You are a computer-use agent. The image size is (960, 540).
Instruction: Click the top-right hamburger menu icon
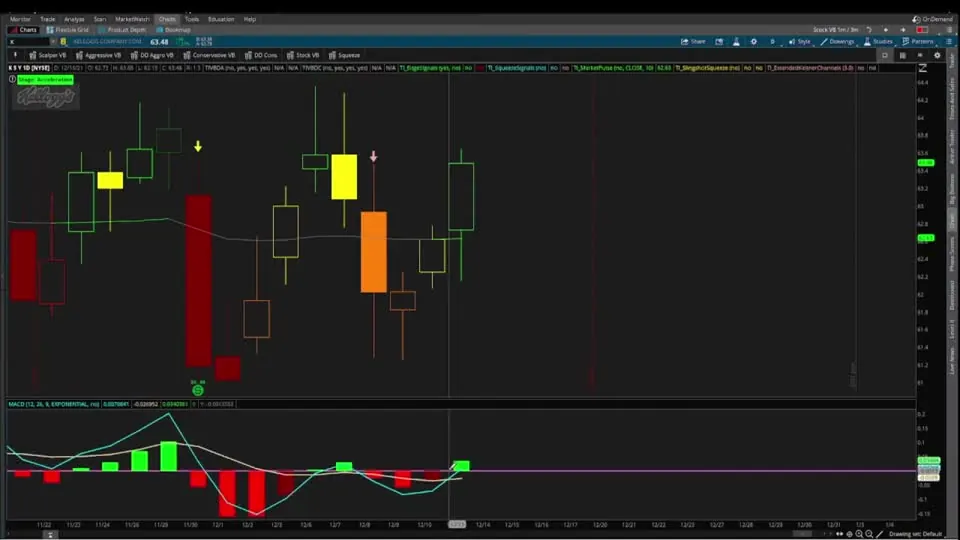pos(949,29)
